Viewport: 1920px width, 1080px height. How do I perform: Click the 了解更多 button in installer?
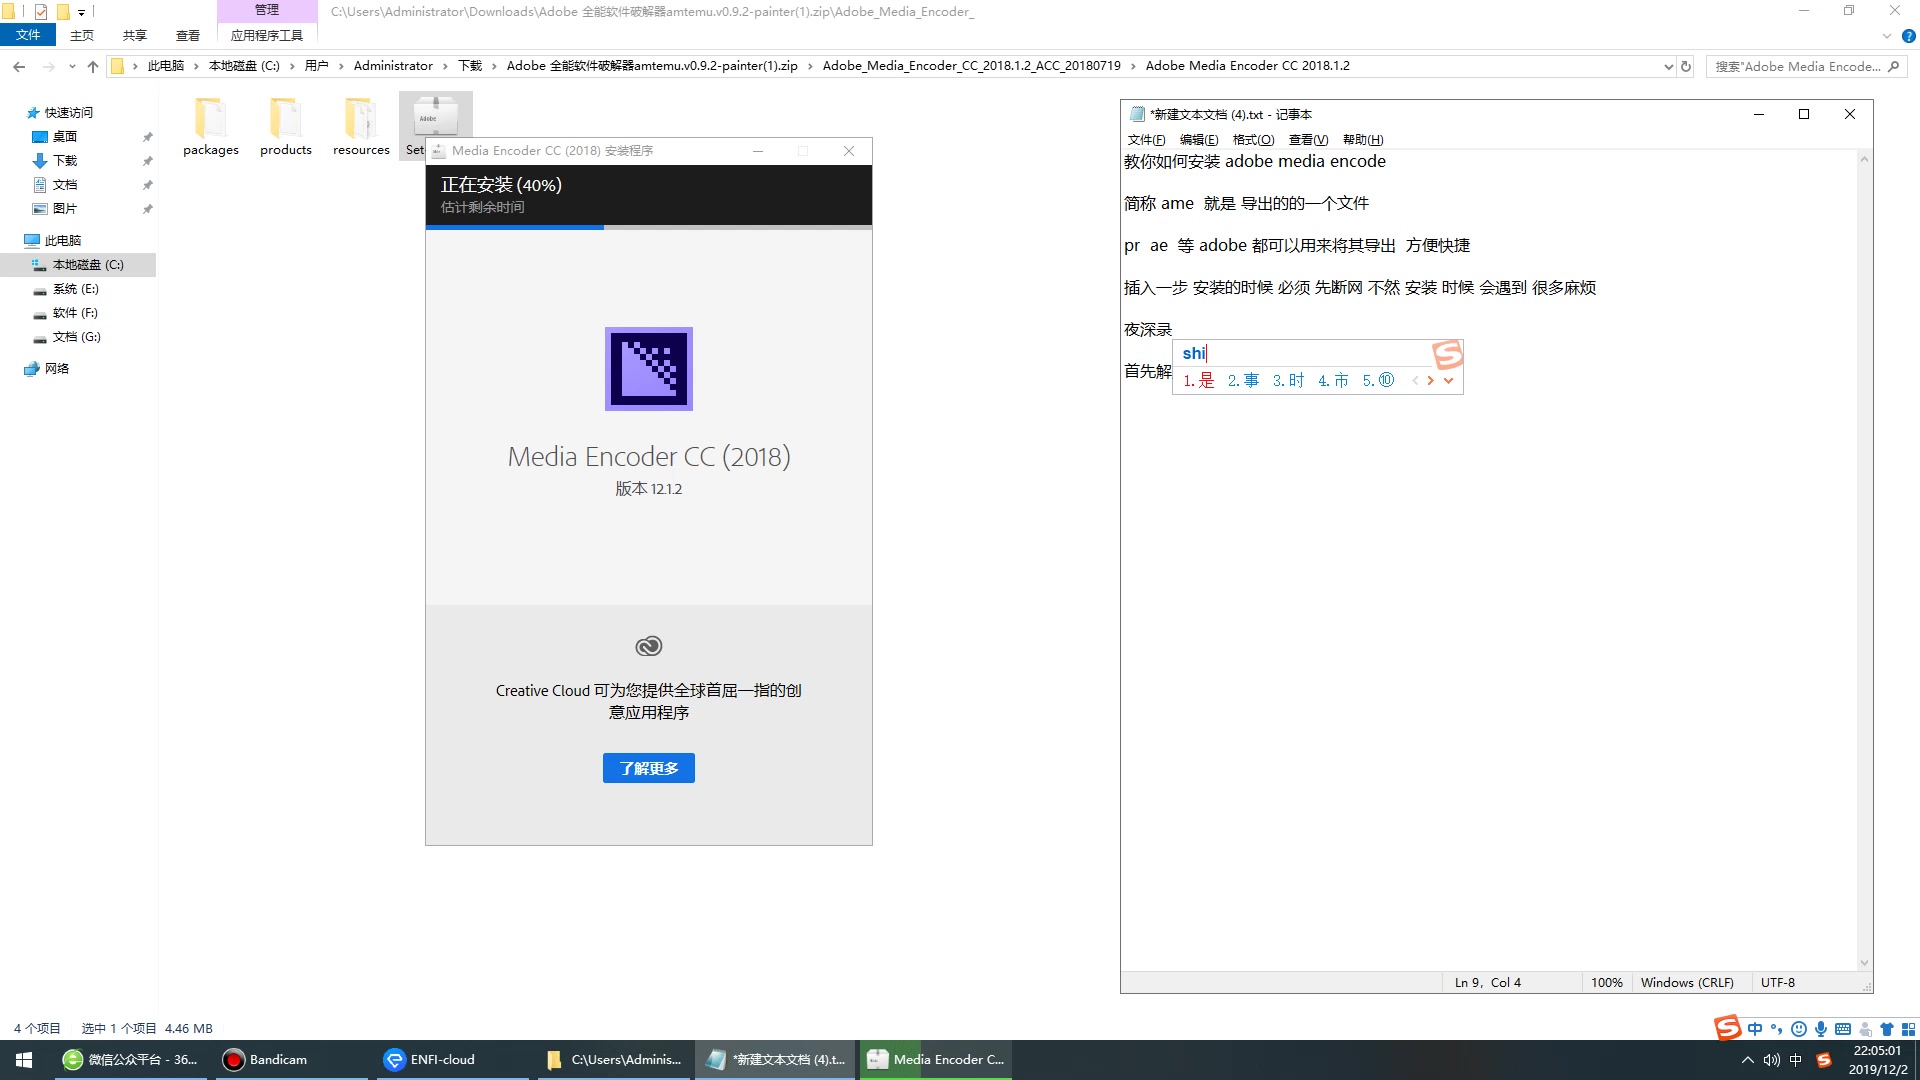pyautogui.click(x=648, y=768)
